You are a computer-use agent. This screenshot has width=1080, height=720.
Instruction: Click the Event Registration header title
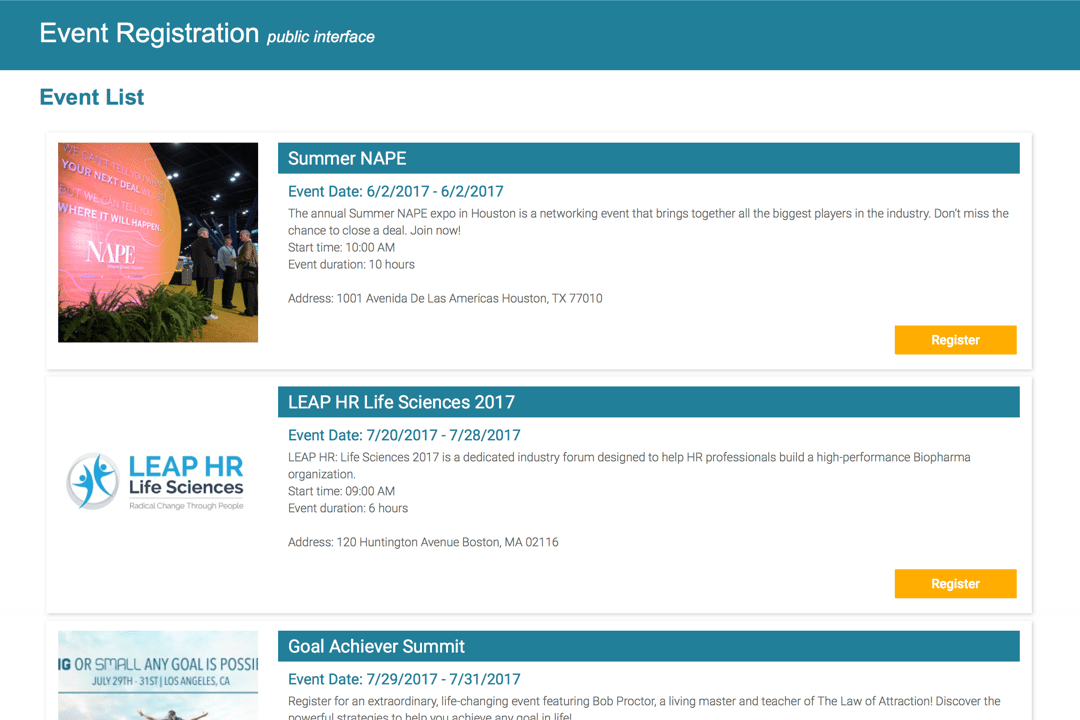pos(149,33)
